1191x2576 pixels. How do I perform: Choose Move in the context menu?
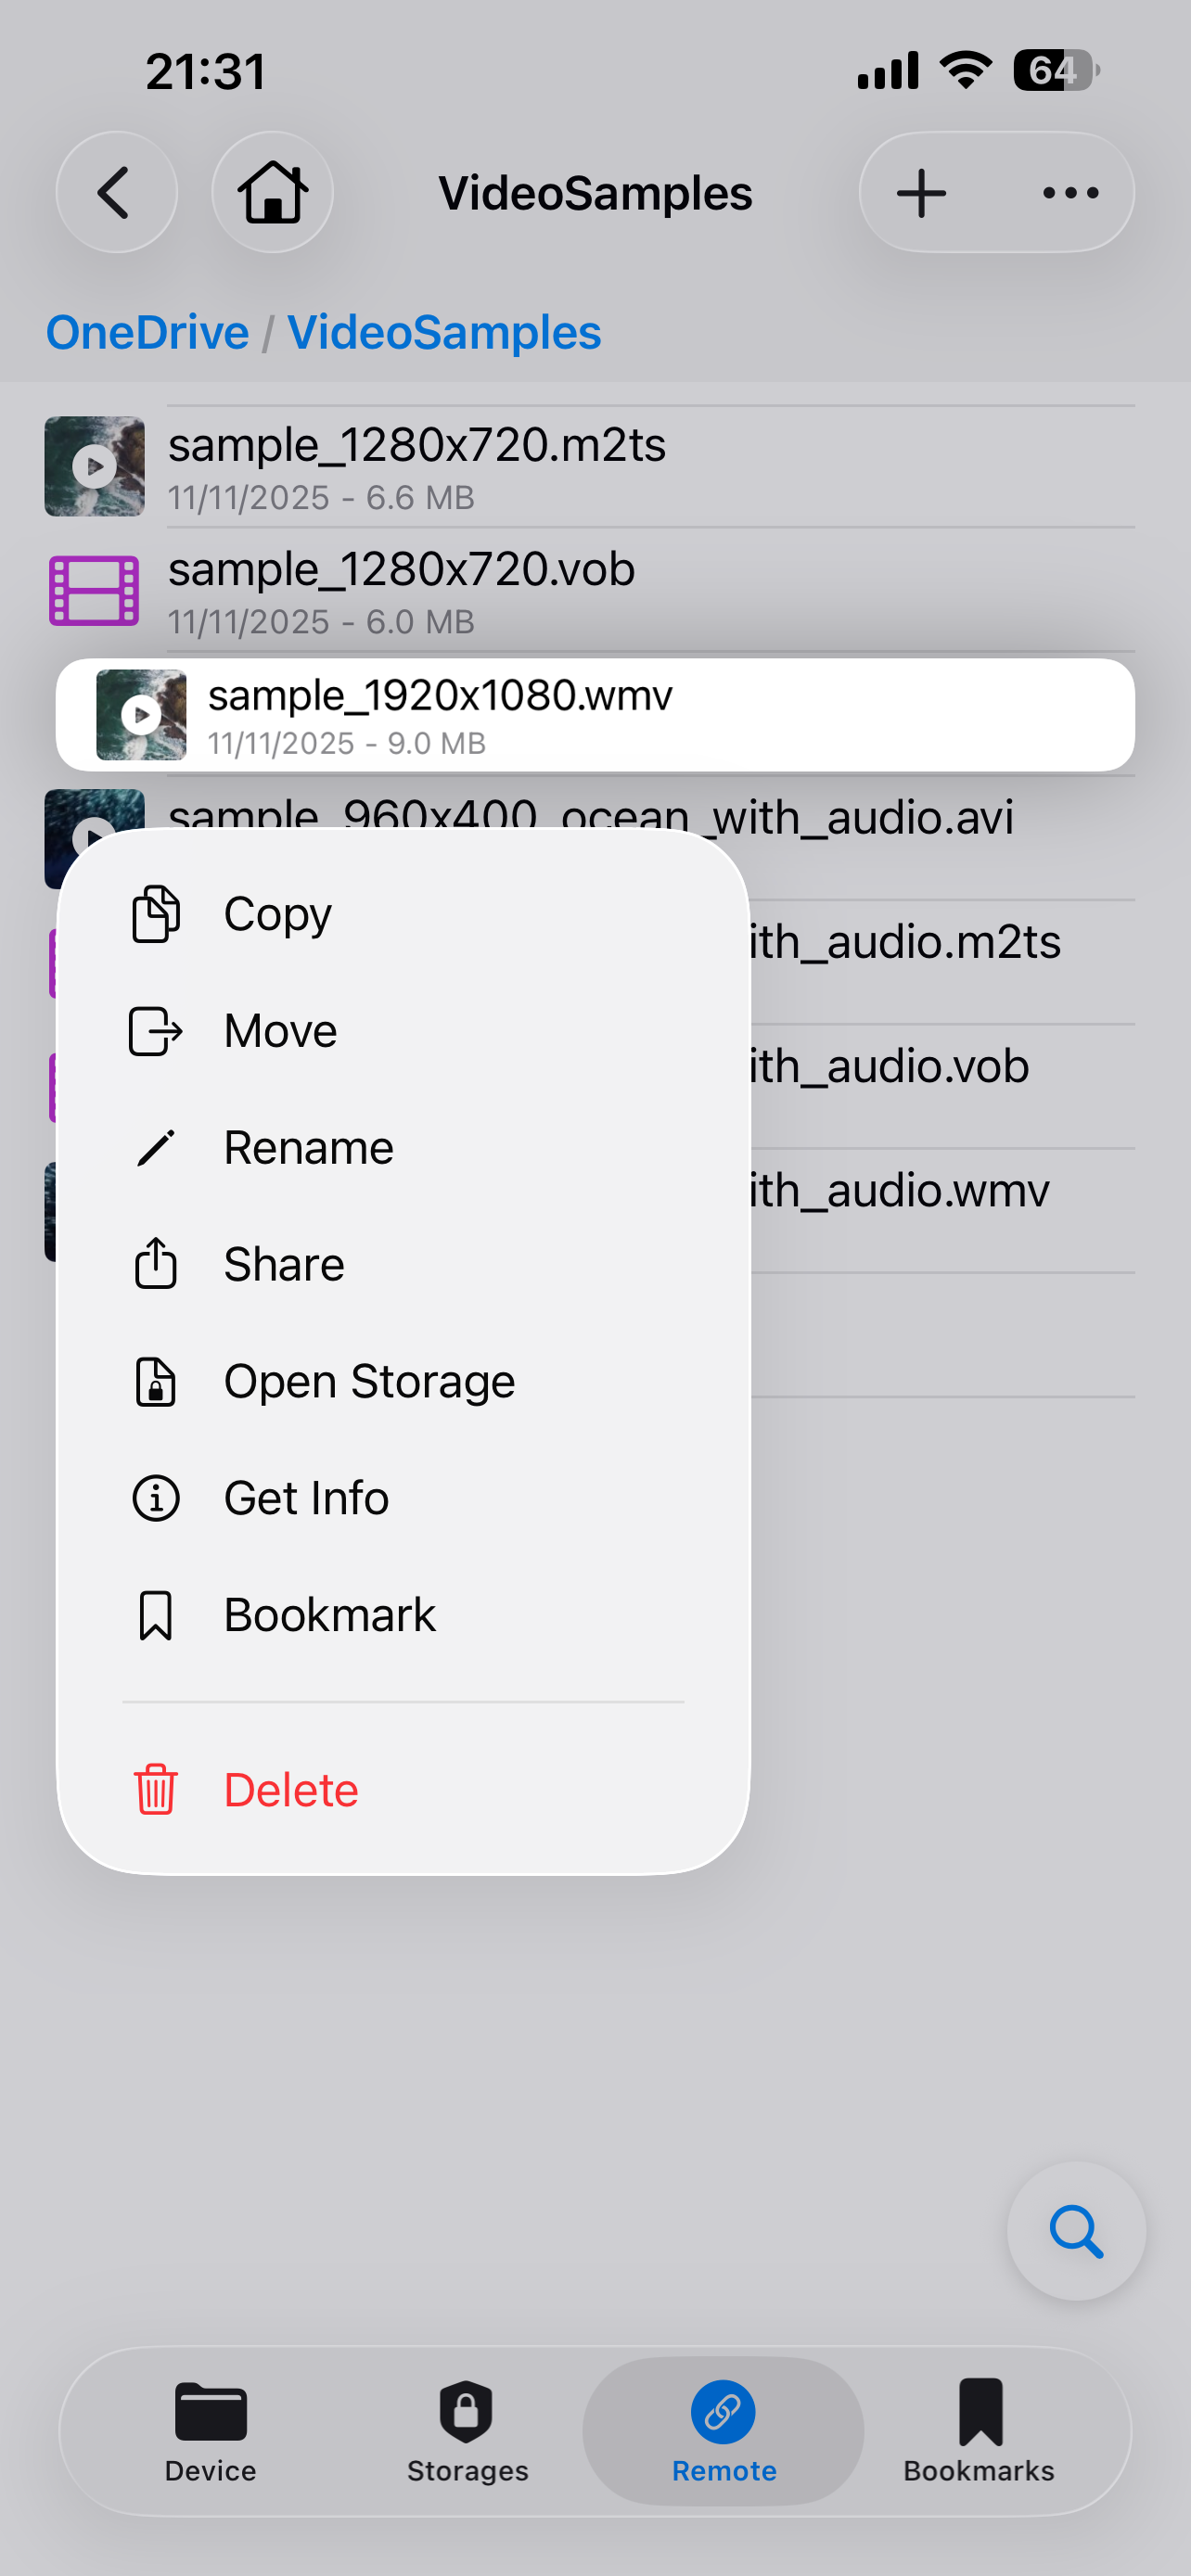pos(403,1031)
